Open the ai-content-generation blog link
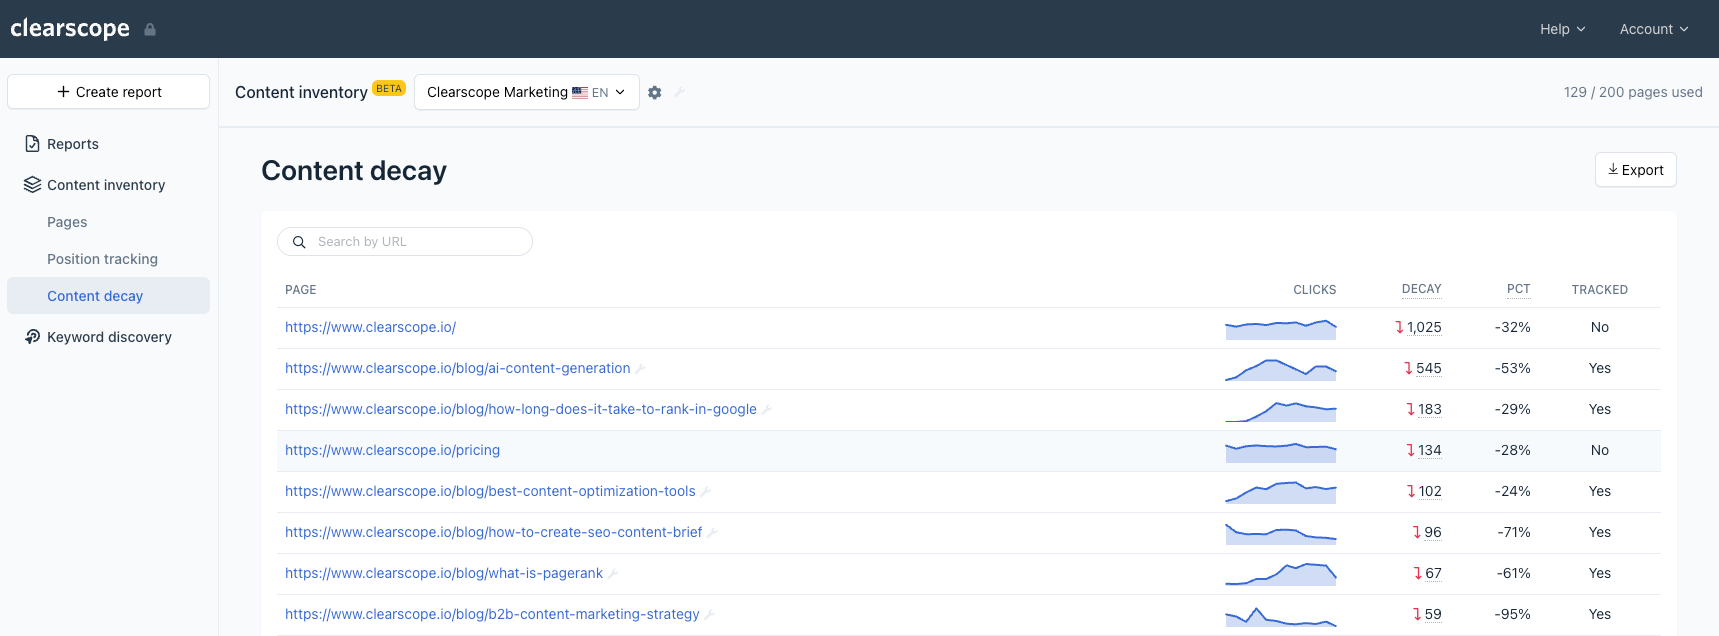The height and width of the screenshot is (636, 1719). pyautogui.click(x=458, y=368)
